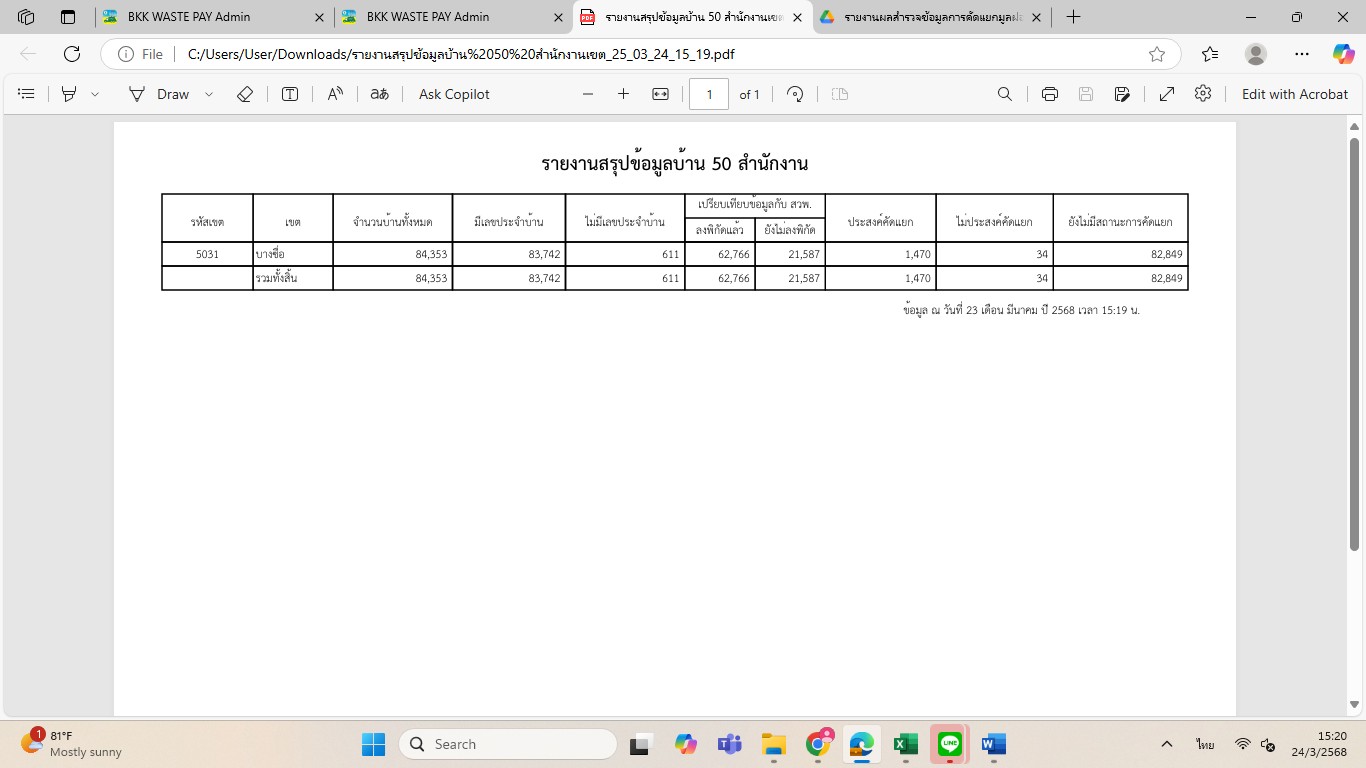The image size is (1366, 768).
Task: Click Edit with Acrobat button
Action: (1294, 94)
